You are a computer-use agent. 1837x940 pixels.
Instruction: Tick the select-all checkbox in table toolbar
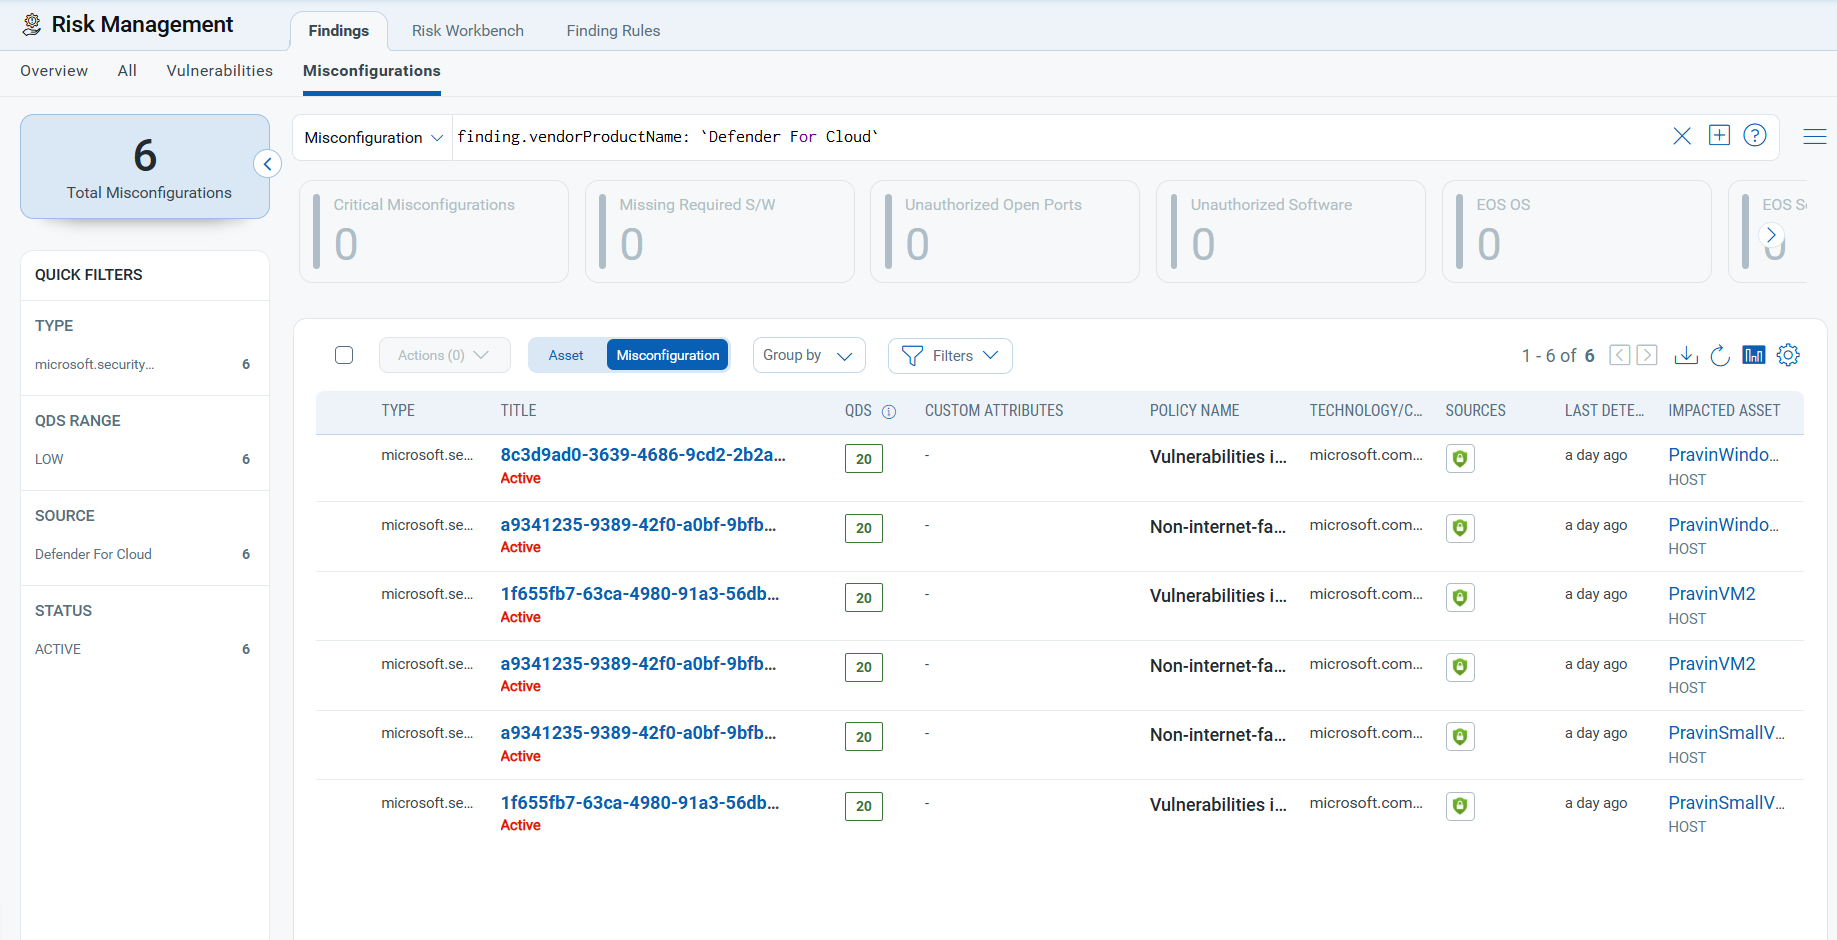[x=344, y=355]
